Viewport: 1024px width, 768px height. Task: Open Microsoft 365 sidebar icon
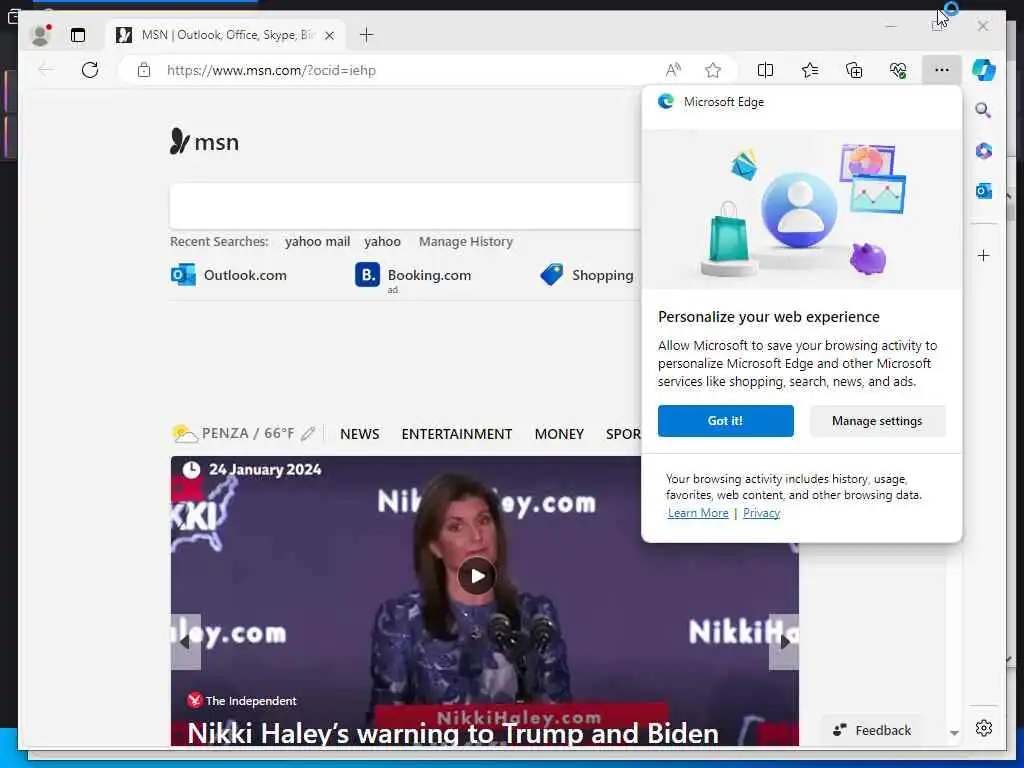(x=984, y=151)
